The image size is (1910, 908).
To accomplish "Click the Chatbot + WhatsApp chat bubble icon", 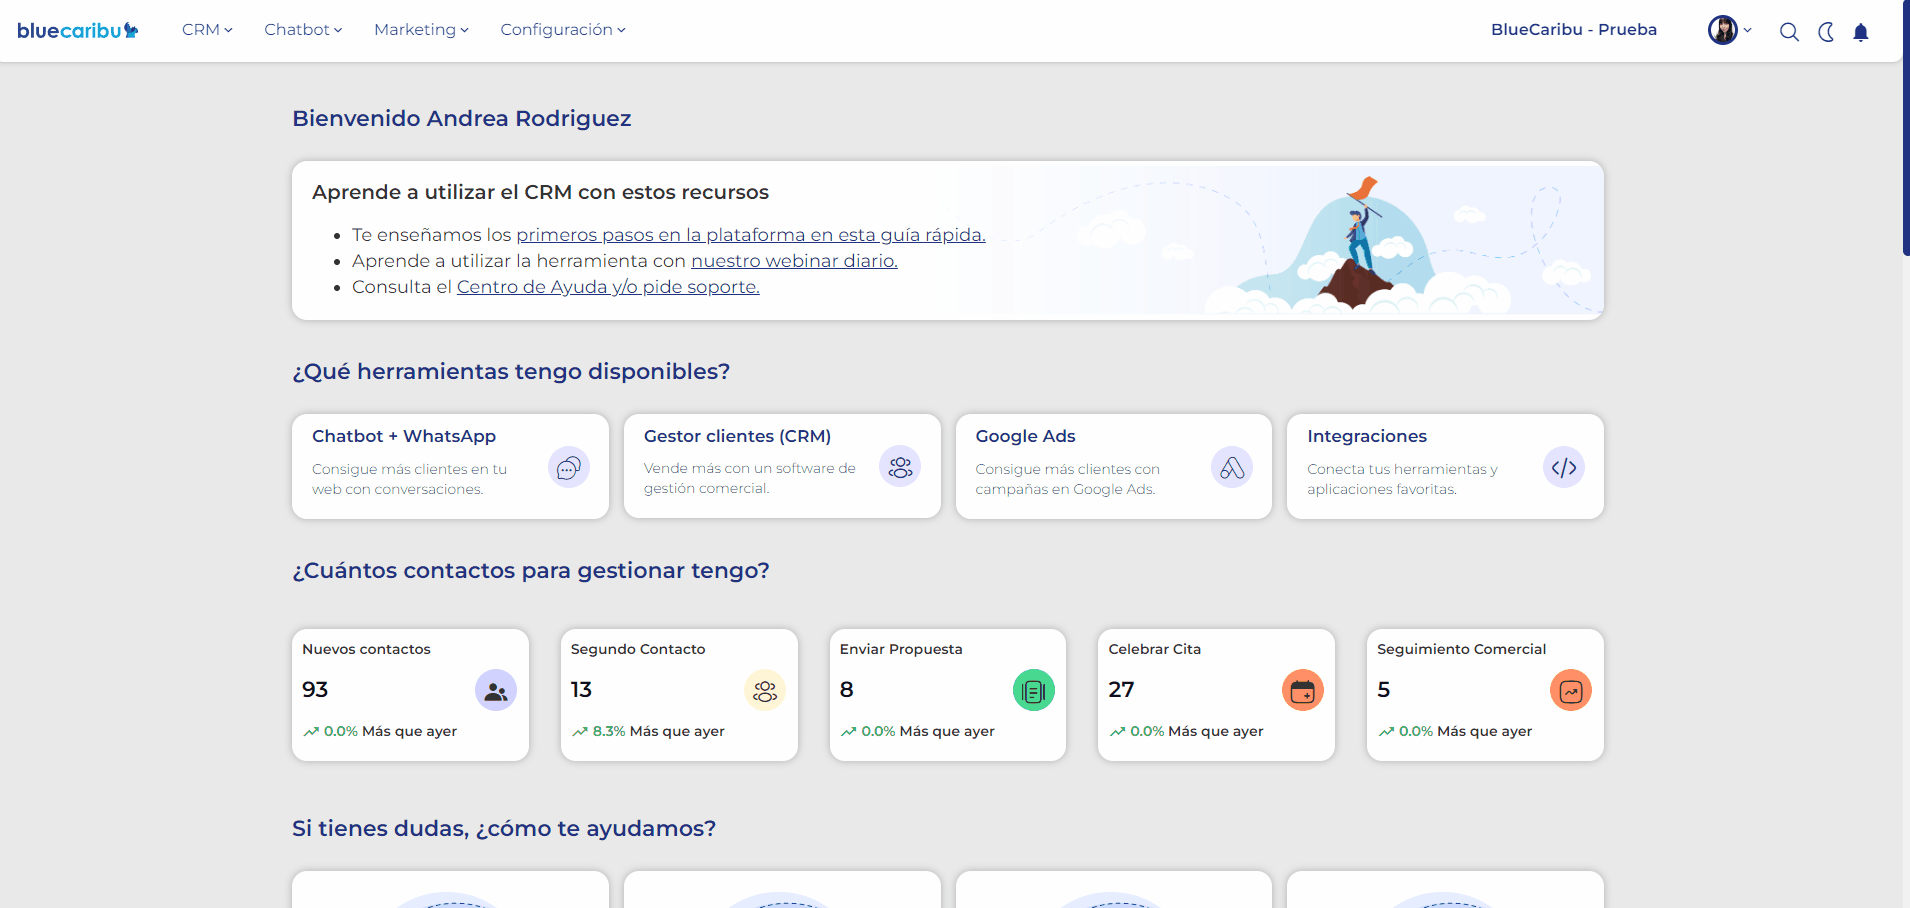I will pyautogui.click(x=569, y=467).
